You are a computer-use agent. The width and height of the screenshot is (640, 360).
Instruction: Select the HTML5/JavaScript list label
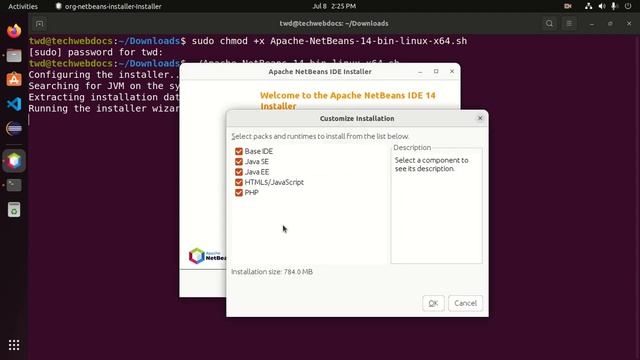(x=274, y=182)
